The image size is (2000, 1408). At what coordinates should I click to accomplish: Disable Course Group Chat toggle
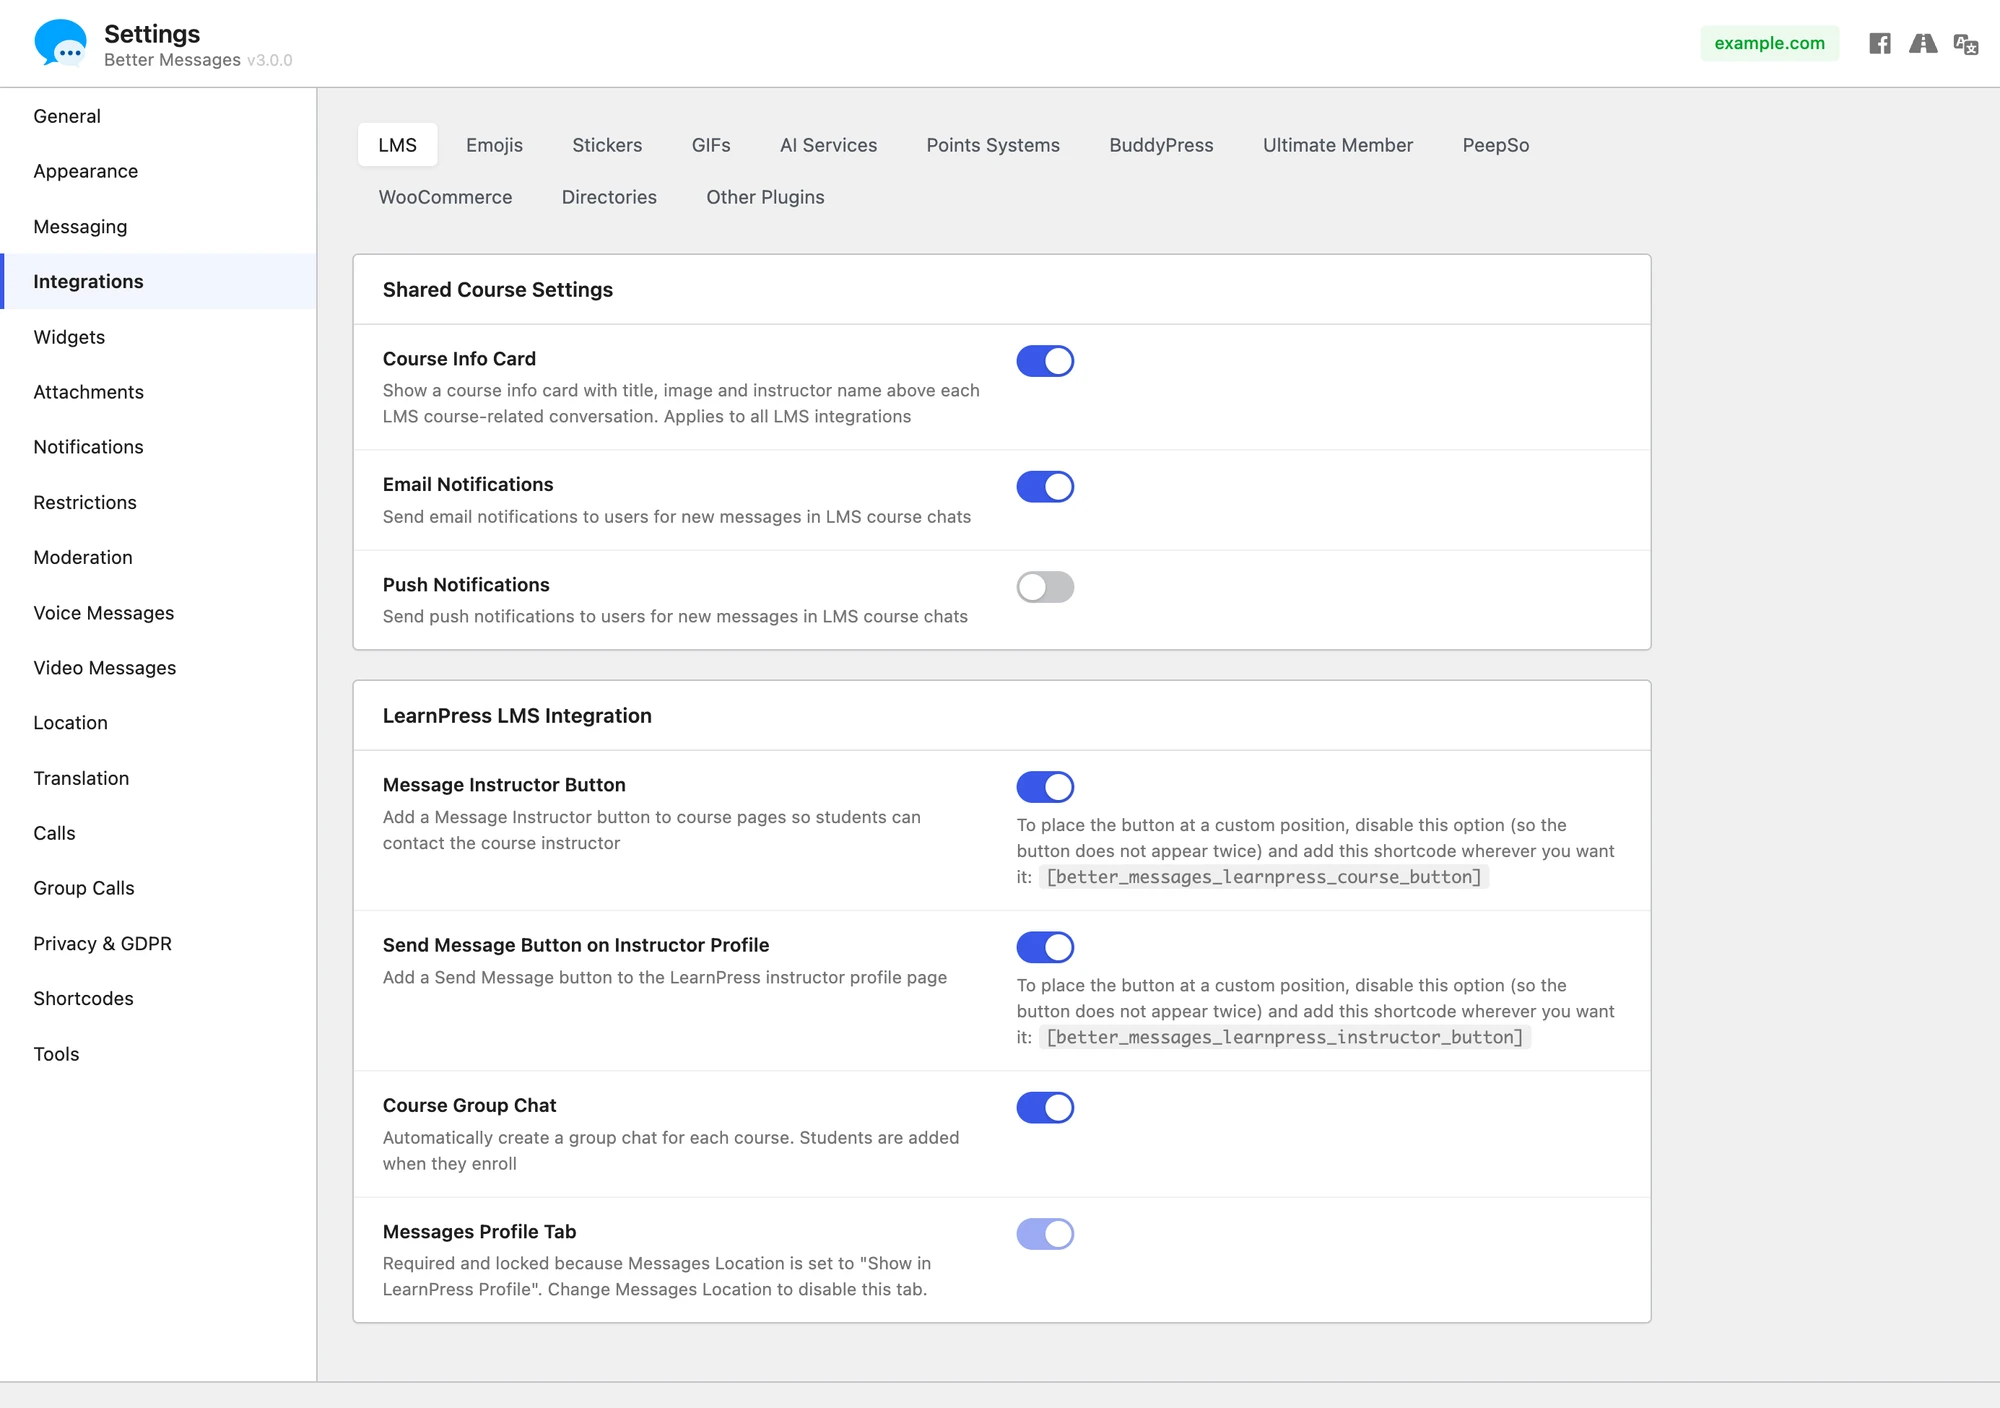click(x=1045, y=1107)
